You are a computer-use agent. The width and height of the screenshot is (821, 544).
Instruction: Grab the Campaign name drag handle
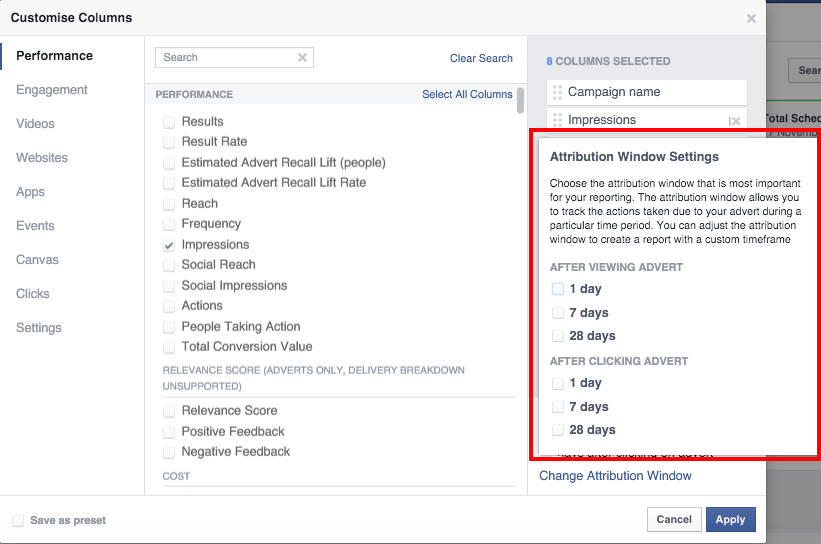[x=557, y=92]
